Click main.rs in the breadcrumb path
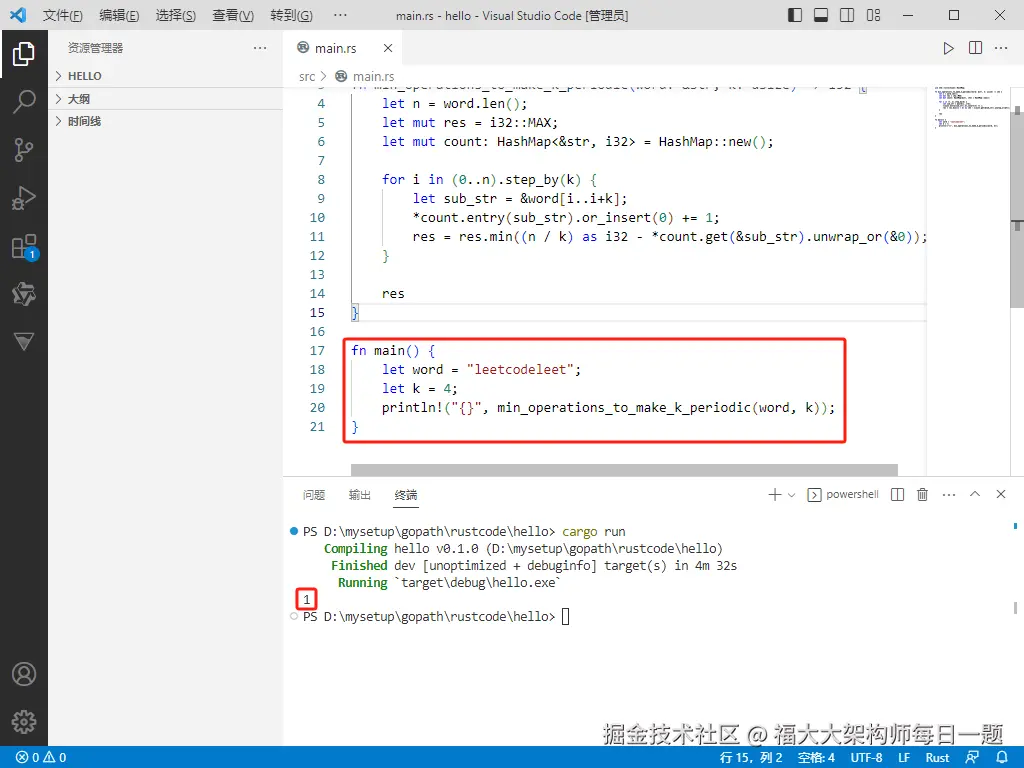 [373, 76]
